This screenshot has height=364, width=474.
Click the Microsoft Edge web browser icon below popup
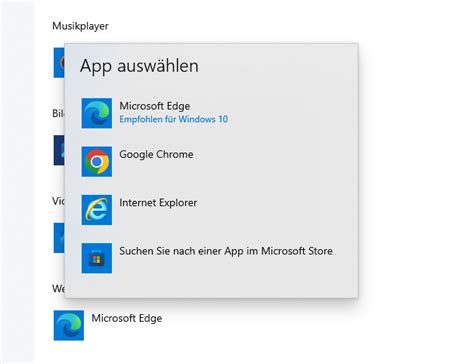[x=69, y=325]
